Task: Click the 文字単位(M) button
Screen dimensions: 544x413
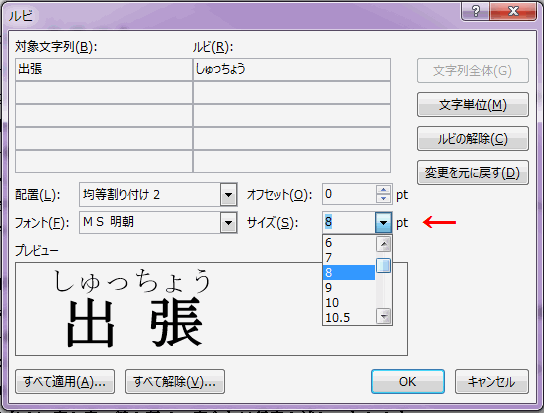Action: tap(473, 104)
